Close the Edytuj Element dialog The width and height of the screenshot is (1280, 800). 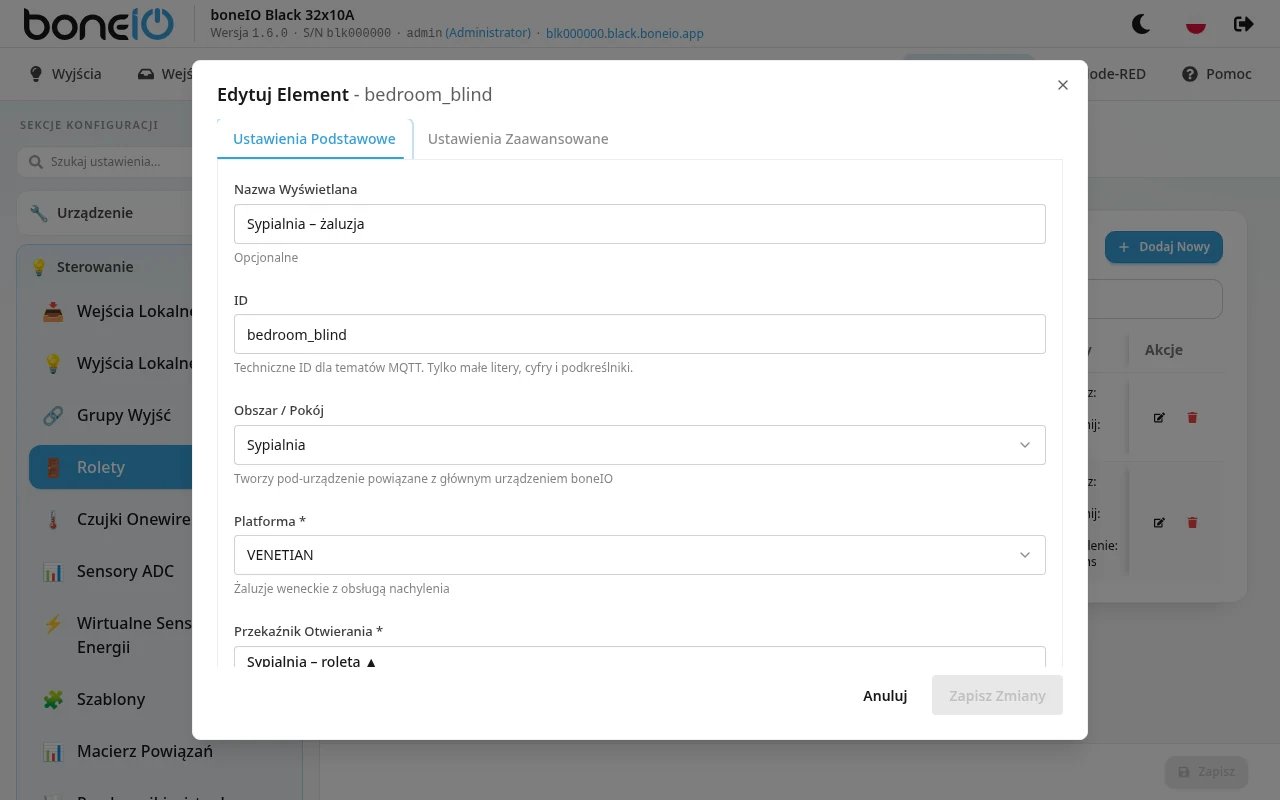tap(1063, 85)
